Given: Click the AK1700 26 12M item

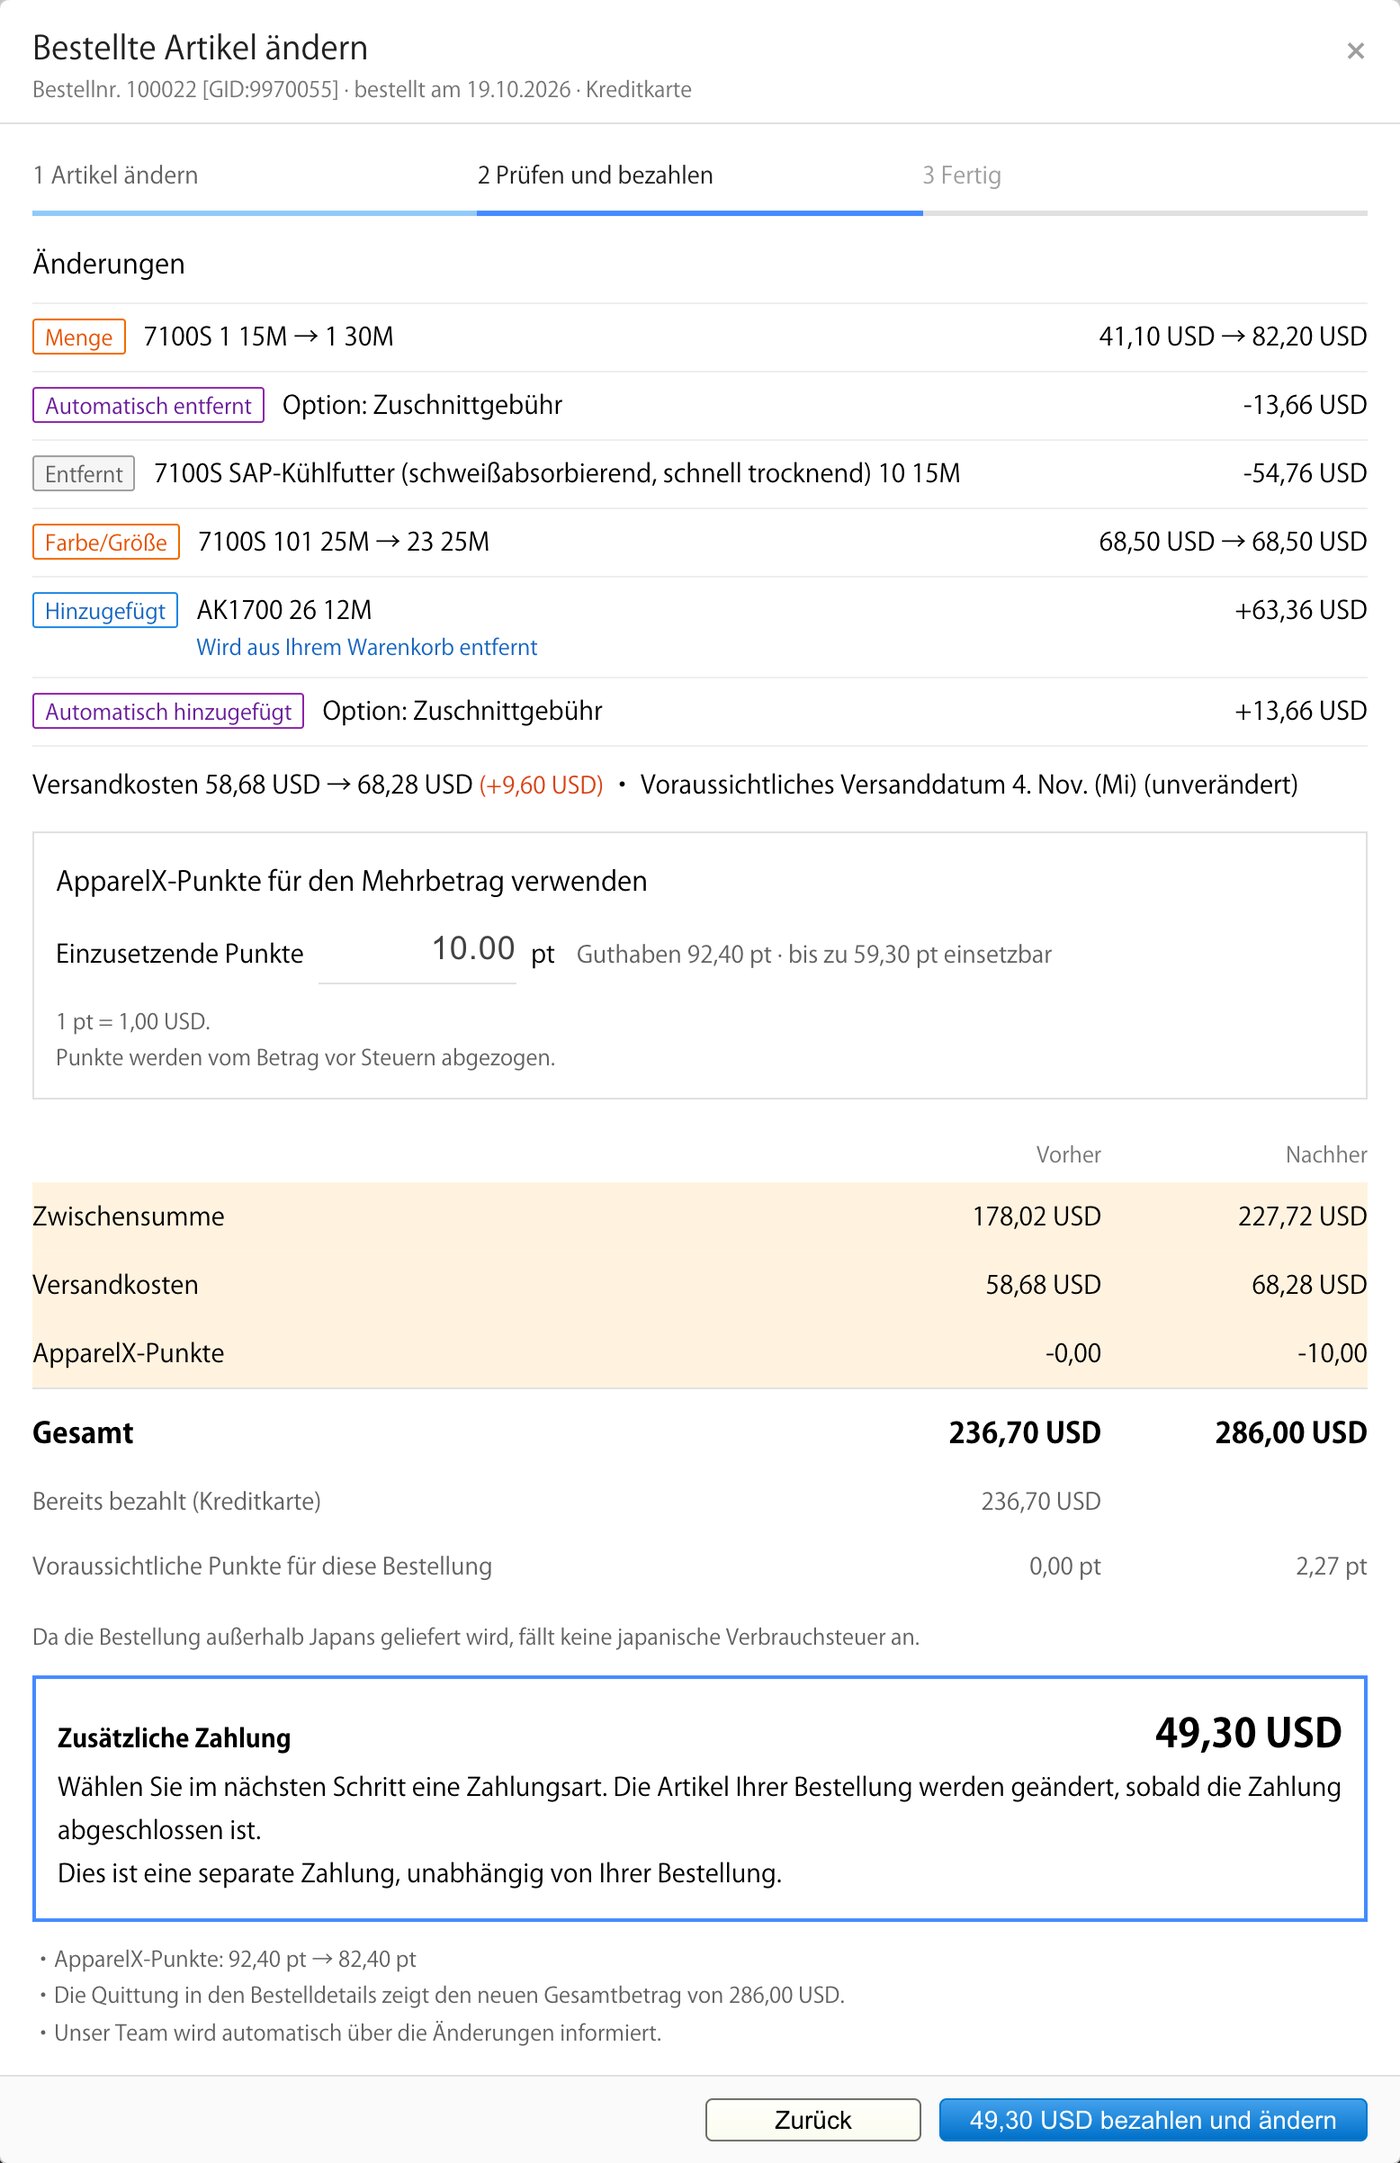Looking at the screenshot, I should (x=284, y=610).
